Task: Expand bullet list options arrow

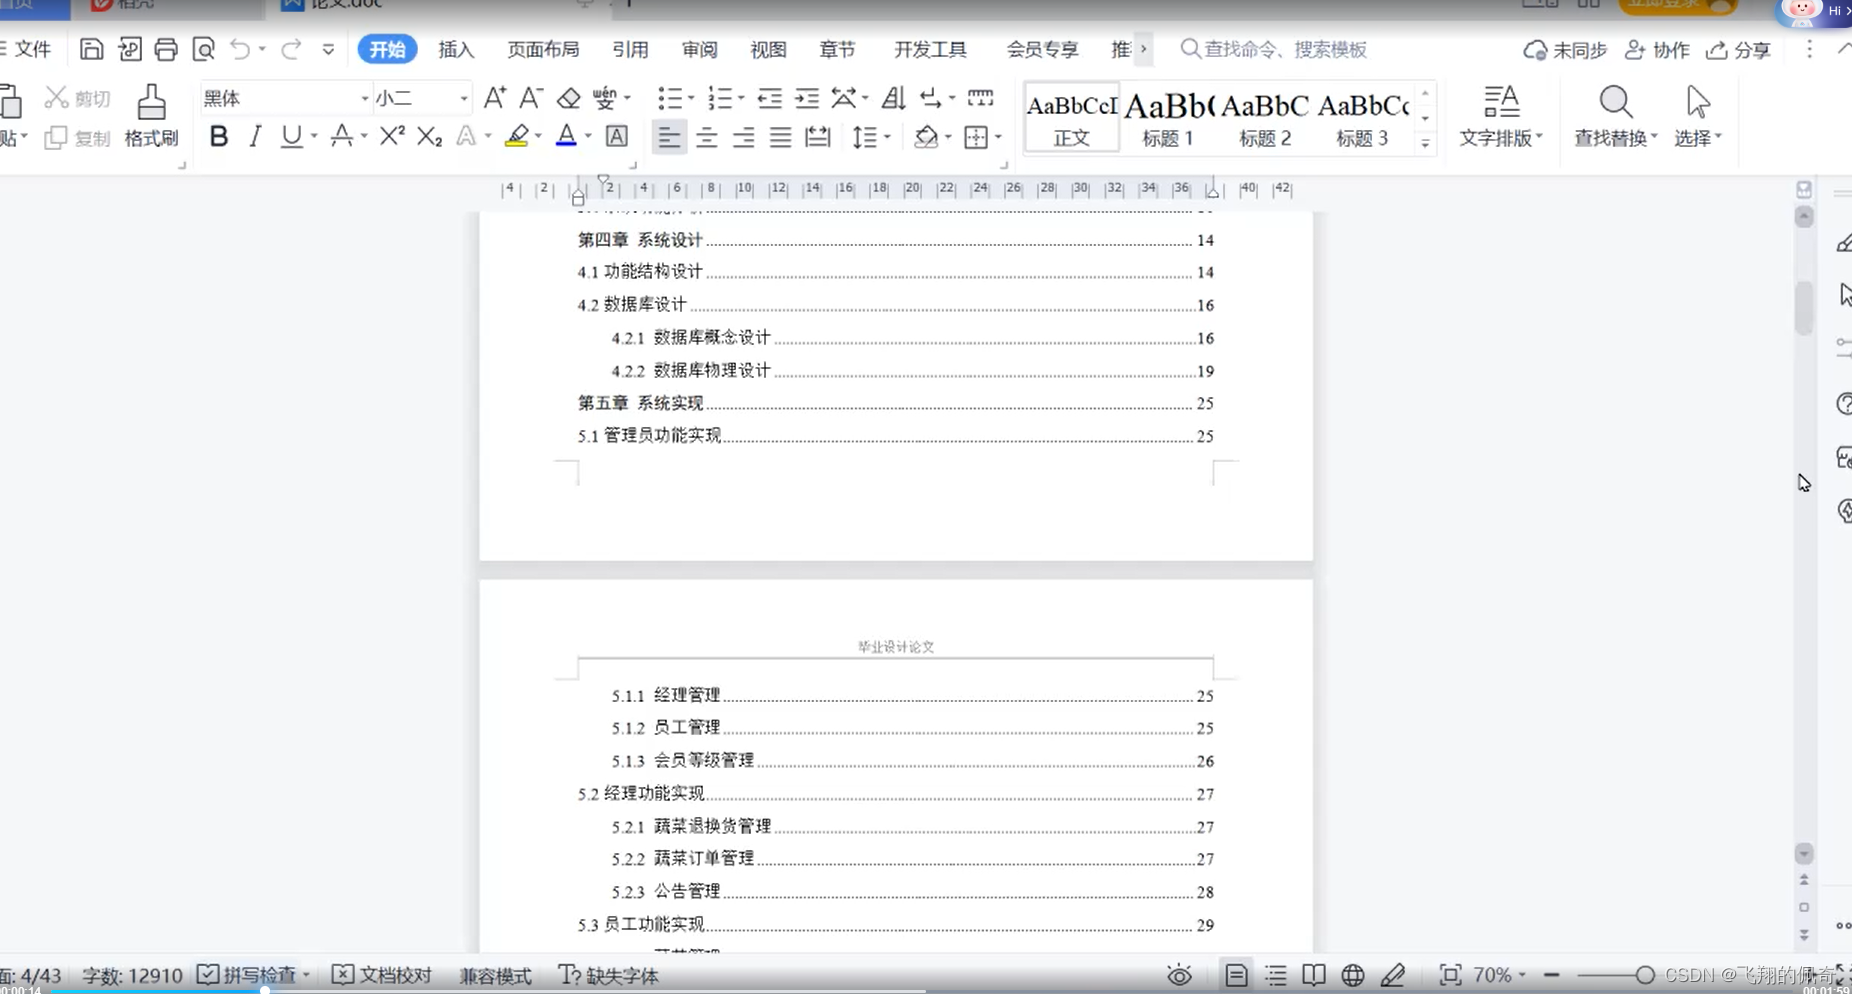Action: (691, 98)
